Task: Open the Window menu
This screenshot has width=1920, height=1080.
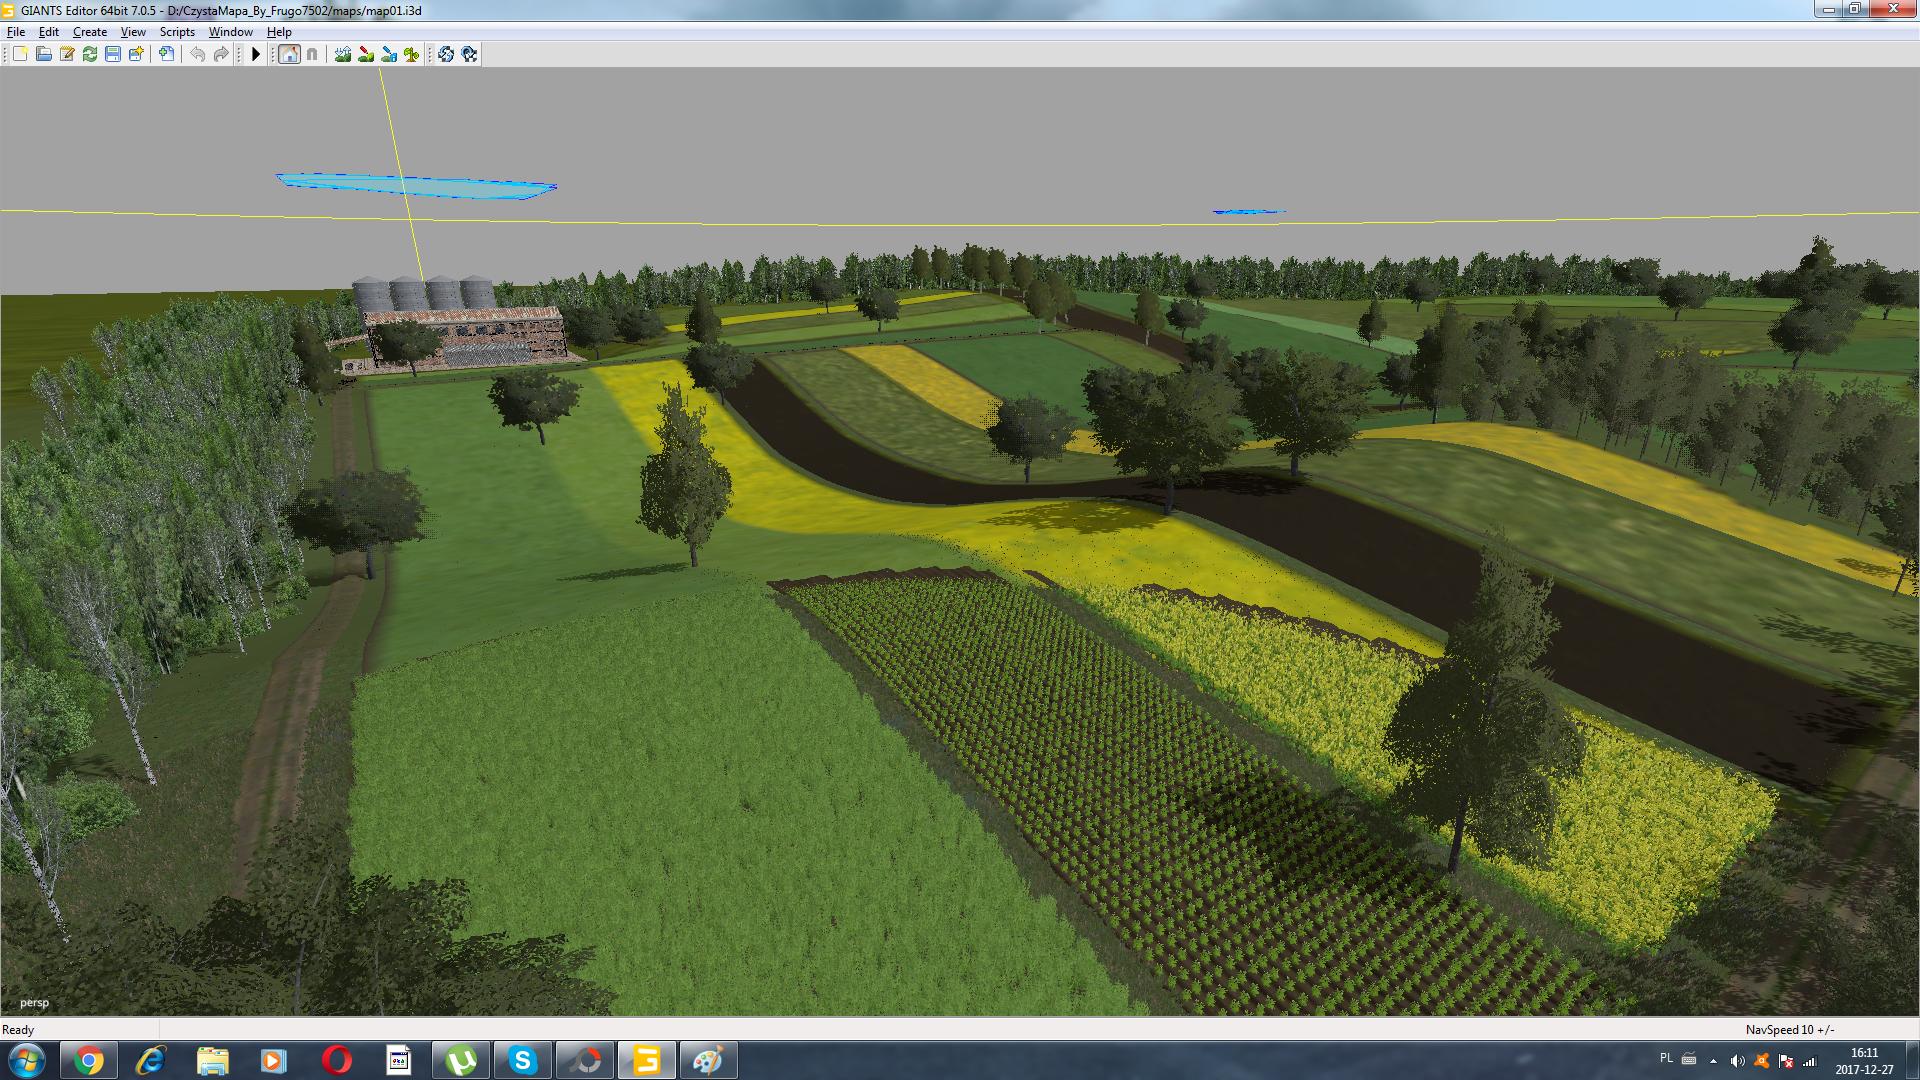Action: (230, 32)
